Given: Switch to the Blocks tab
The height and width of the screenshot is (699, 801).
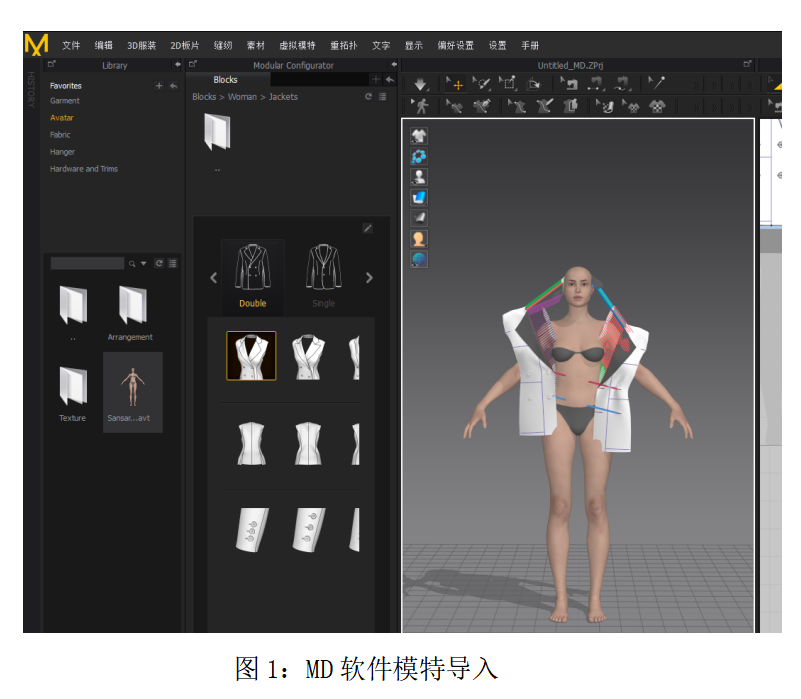Looking at the screenshot, I should [226, 80].
